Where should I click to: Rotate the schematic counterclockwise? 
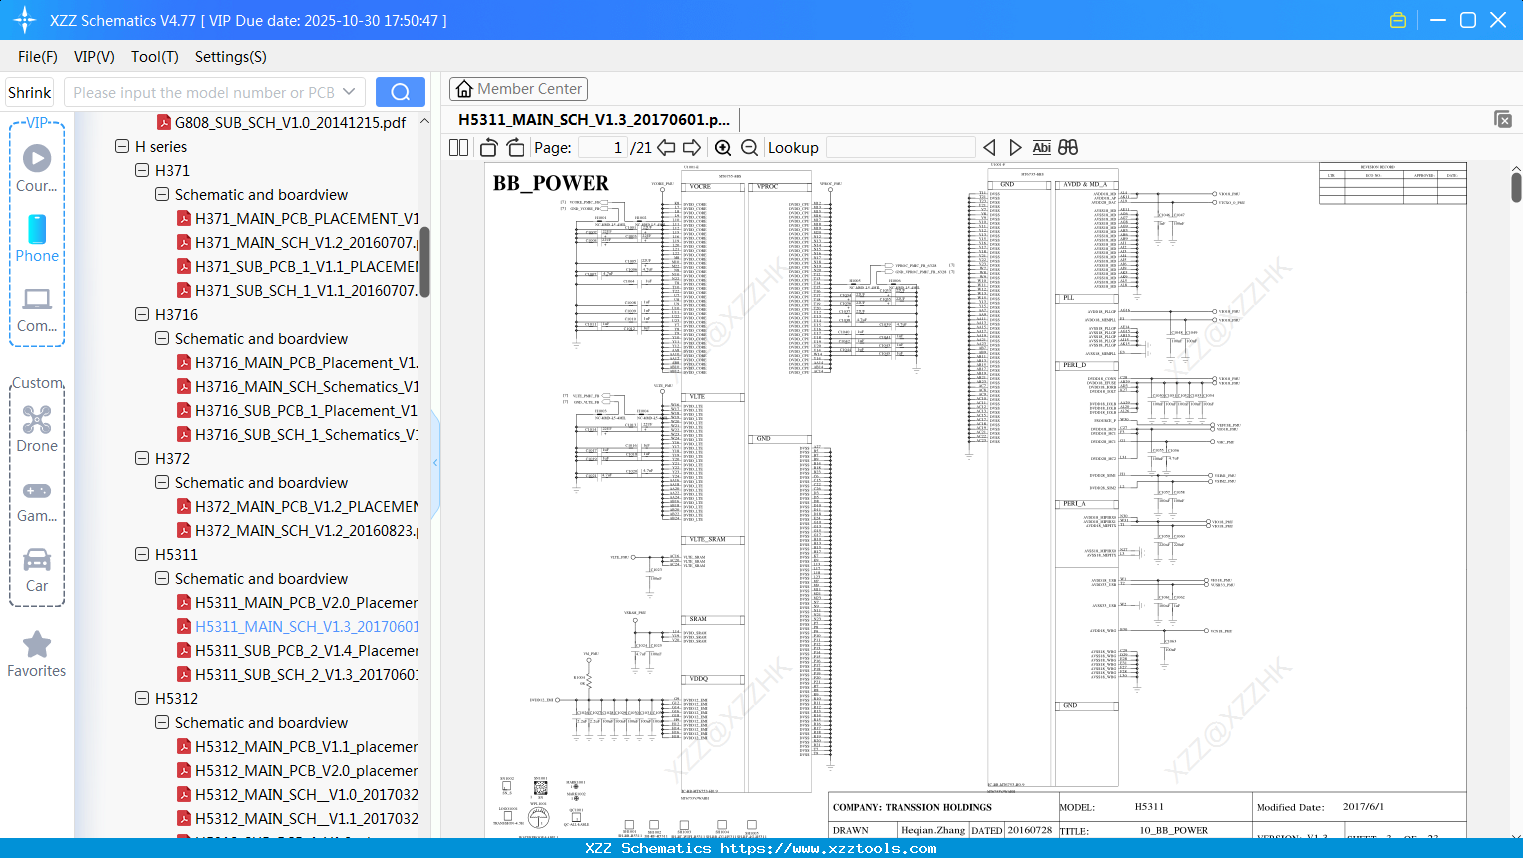tap(488, 147)
